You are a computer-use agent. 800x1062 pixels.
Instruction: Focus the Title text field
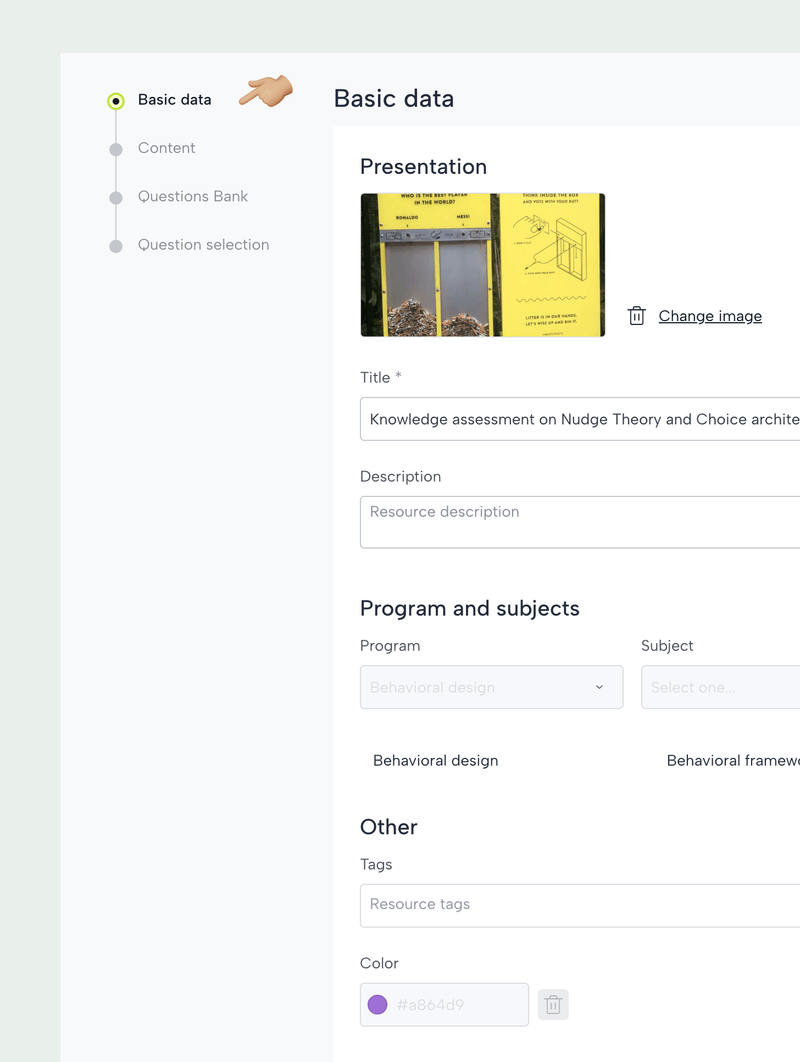click(580, 419)
